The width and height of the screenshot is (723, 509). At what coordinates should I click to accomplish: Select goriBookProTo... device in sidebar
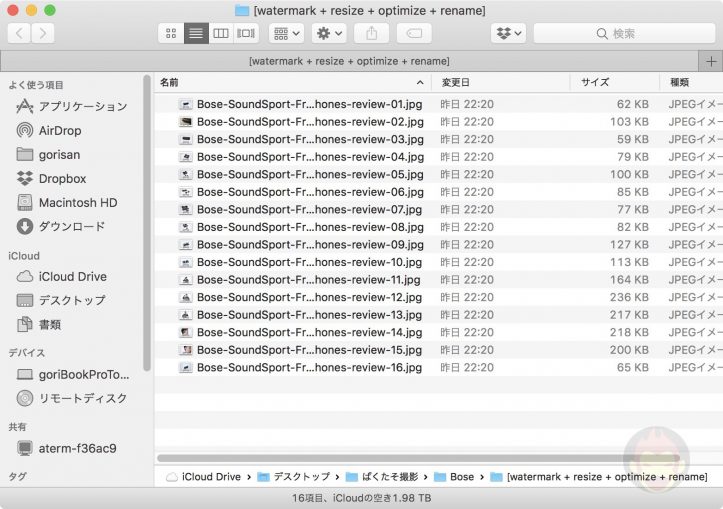pos(73,374)
